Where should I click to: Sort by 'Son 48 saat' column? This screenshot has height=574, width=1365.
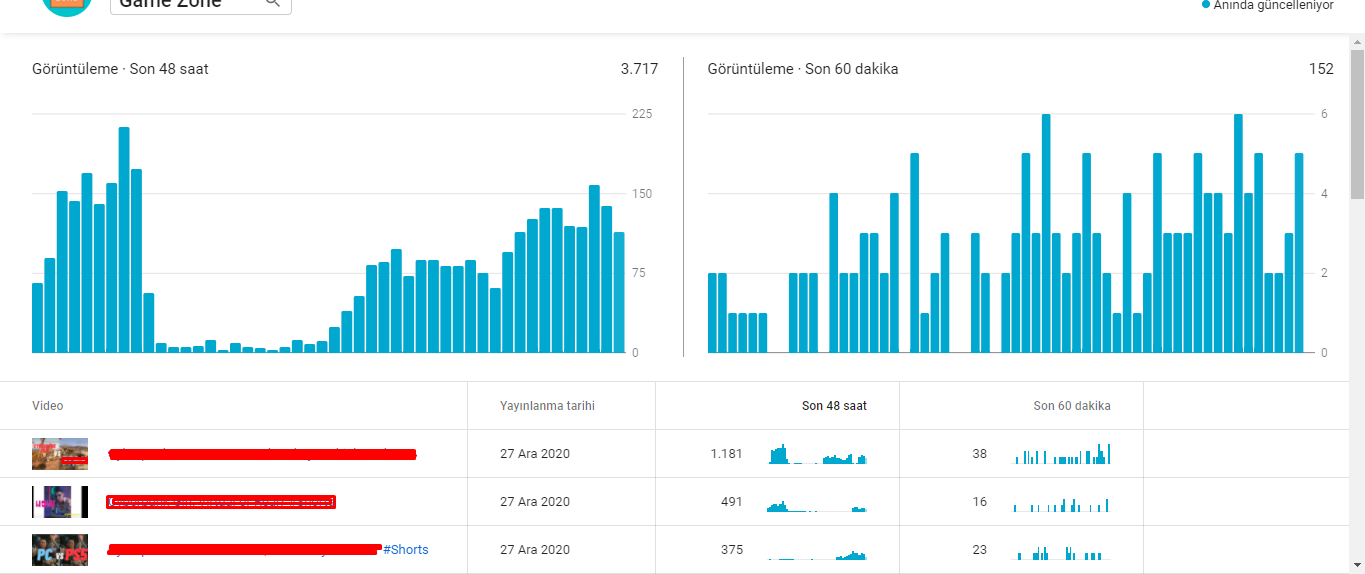834,406
